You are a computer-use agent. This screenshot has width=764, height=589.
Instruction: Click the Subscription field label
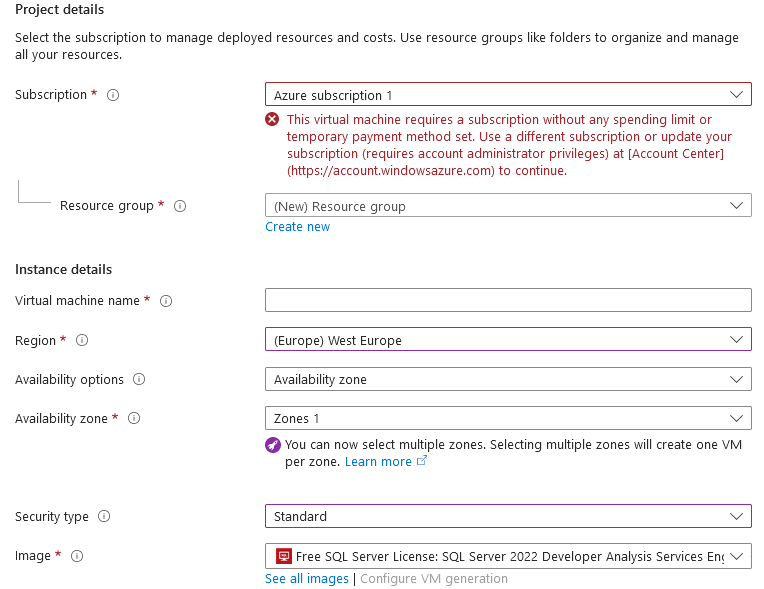click(51, 95)
